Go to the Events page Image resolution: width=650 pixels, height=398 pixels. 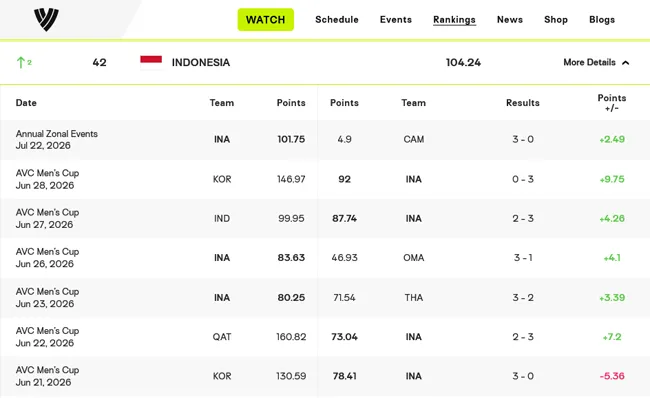tap(395, 19)
